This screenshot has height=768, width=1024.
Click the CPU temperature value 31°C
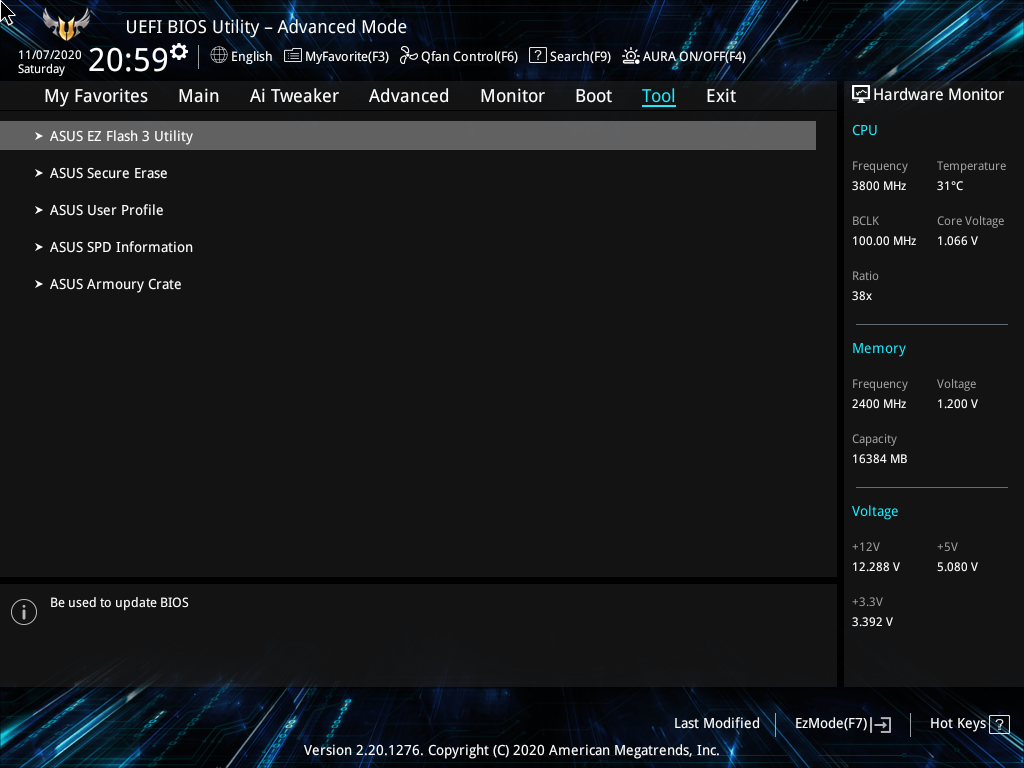pyautogui.click(x=950, y=186)
